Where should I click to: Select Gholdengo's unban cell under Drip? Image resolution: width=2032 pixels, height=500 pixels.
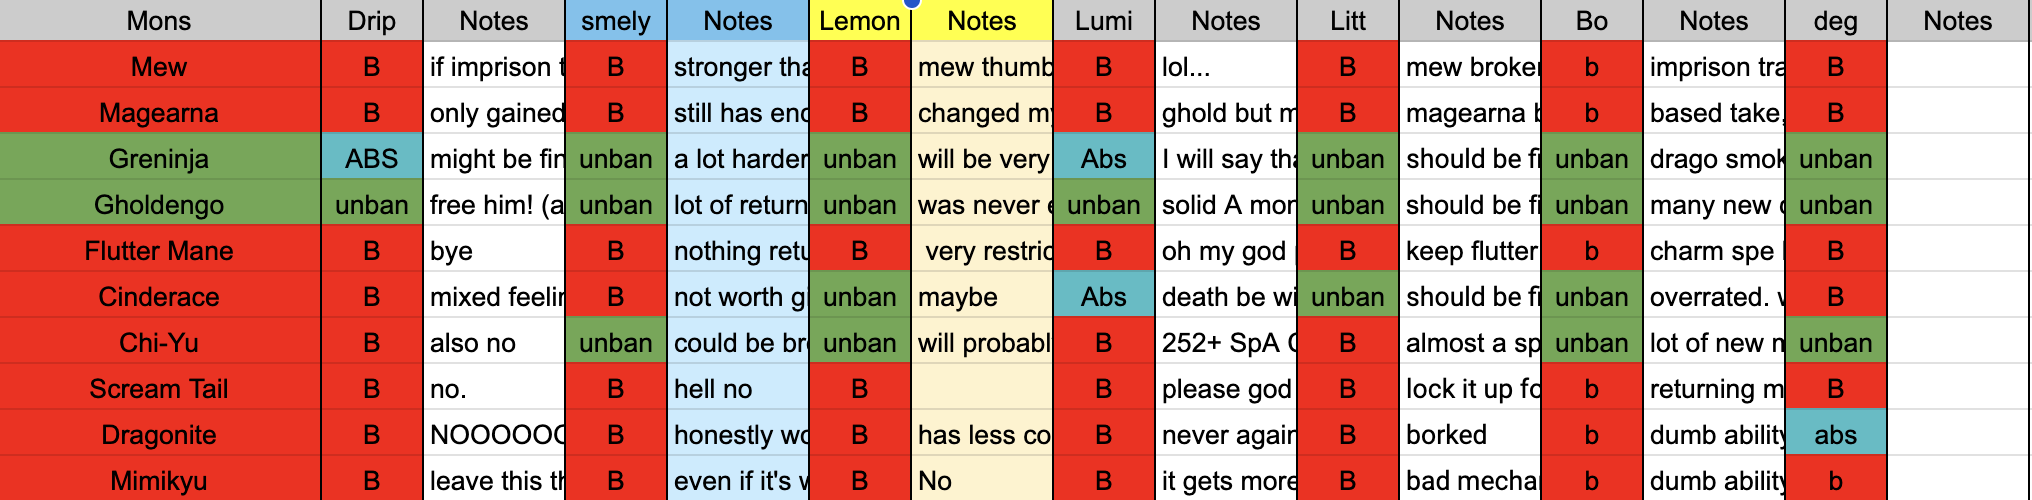pyautogui.click(x=372, y=204)
